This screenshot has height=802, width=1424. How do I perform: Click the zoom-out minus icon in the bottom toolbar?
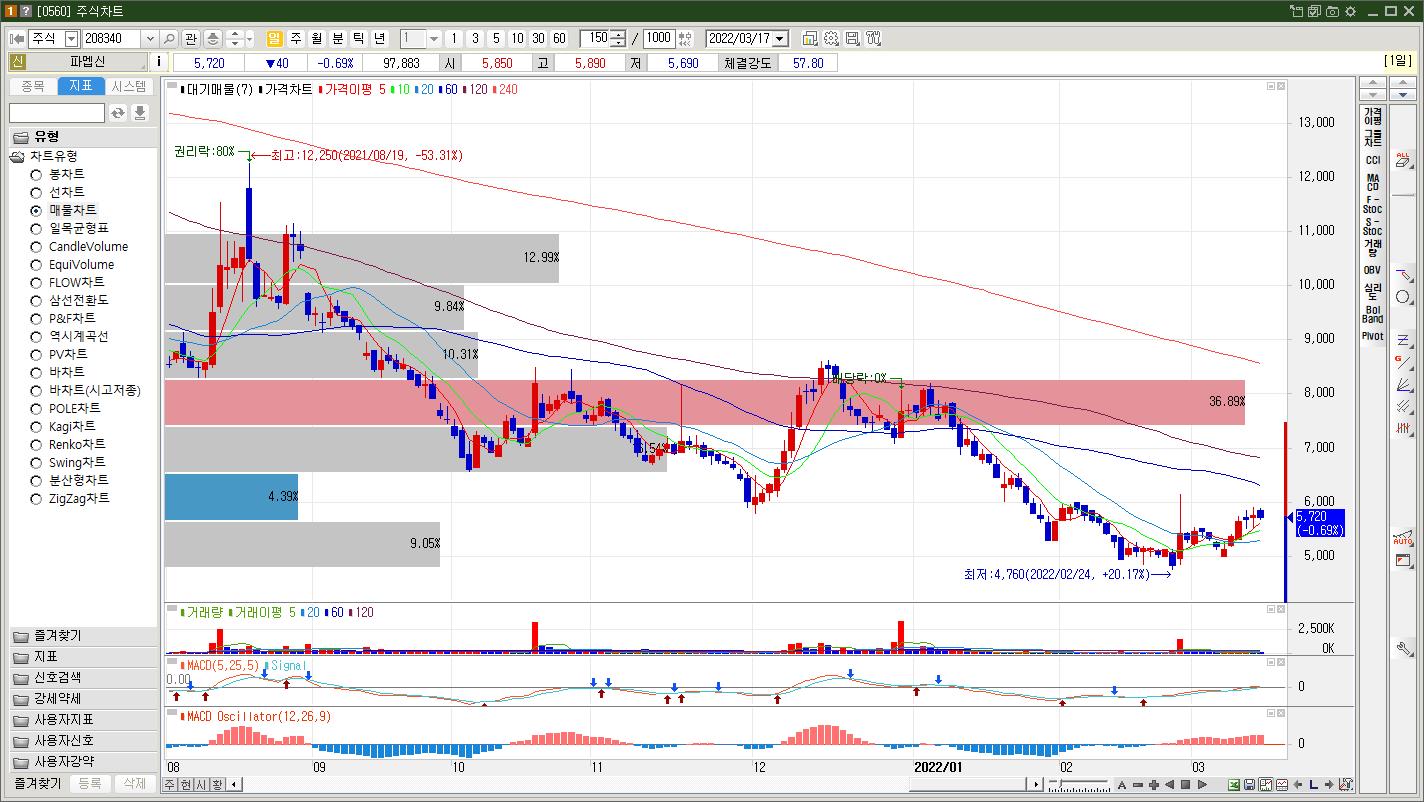(x=1138, y=785)
